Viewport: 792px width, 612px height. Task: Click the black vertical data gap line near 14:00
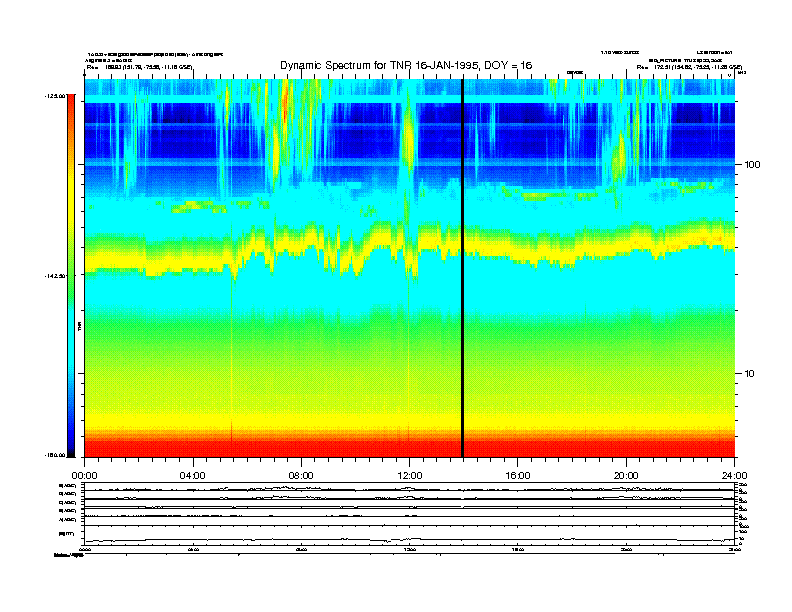462,268
